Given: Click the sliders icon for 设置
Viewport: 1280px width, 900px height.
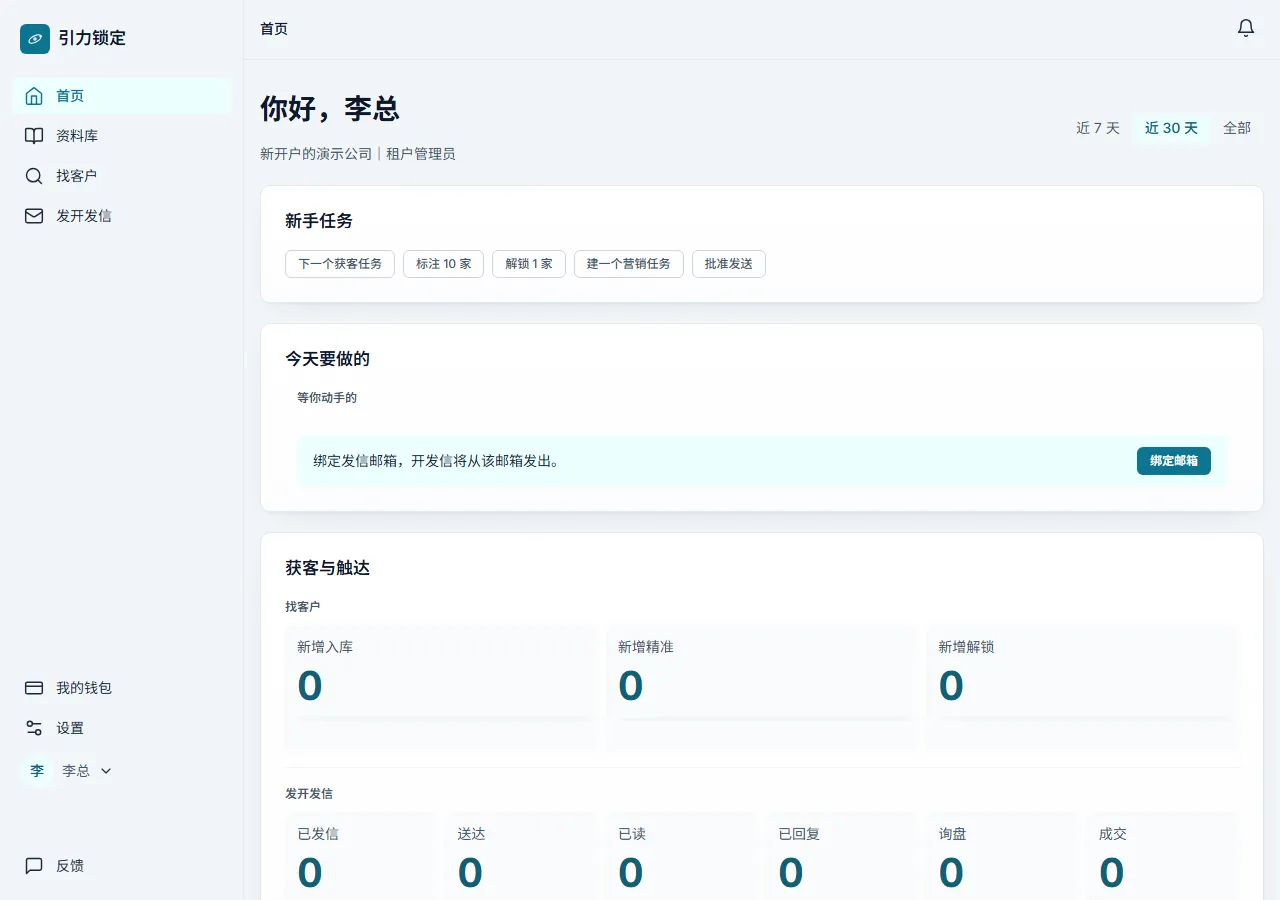Looking at the screenshot, I should point(34,728).
